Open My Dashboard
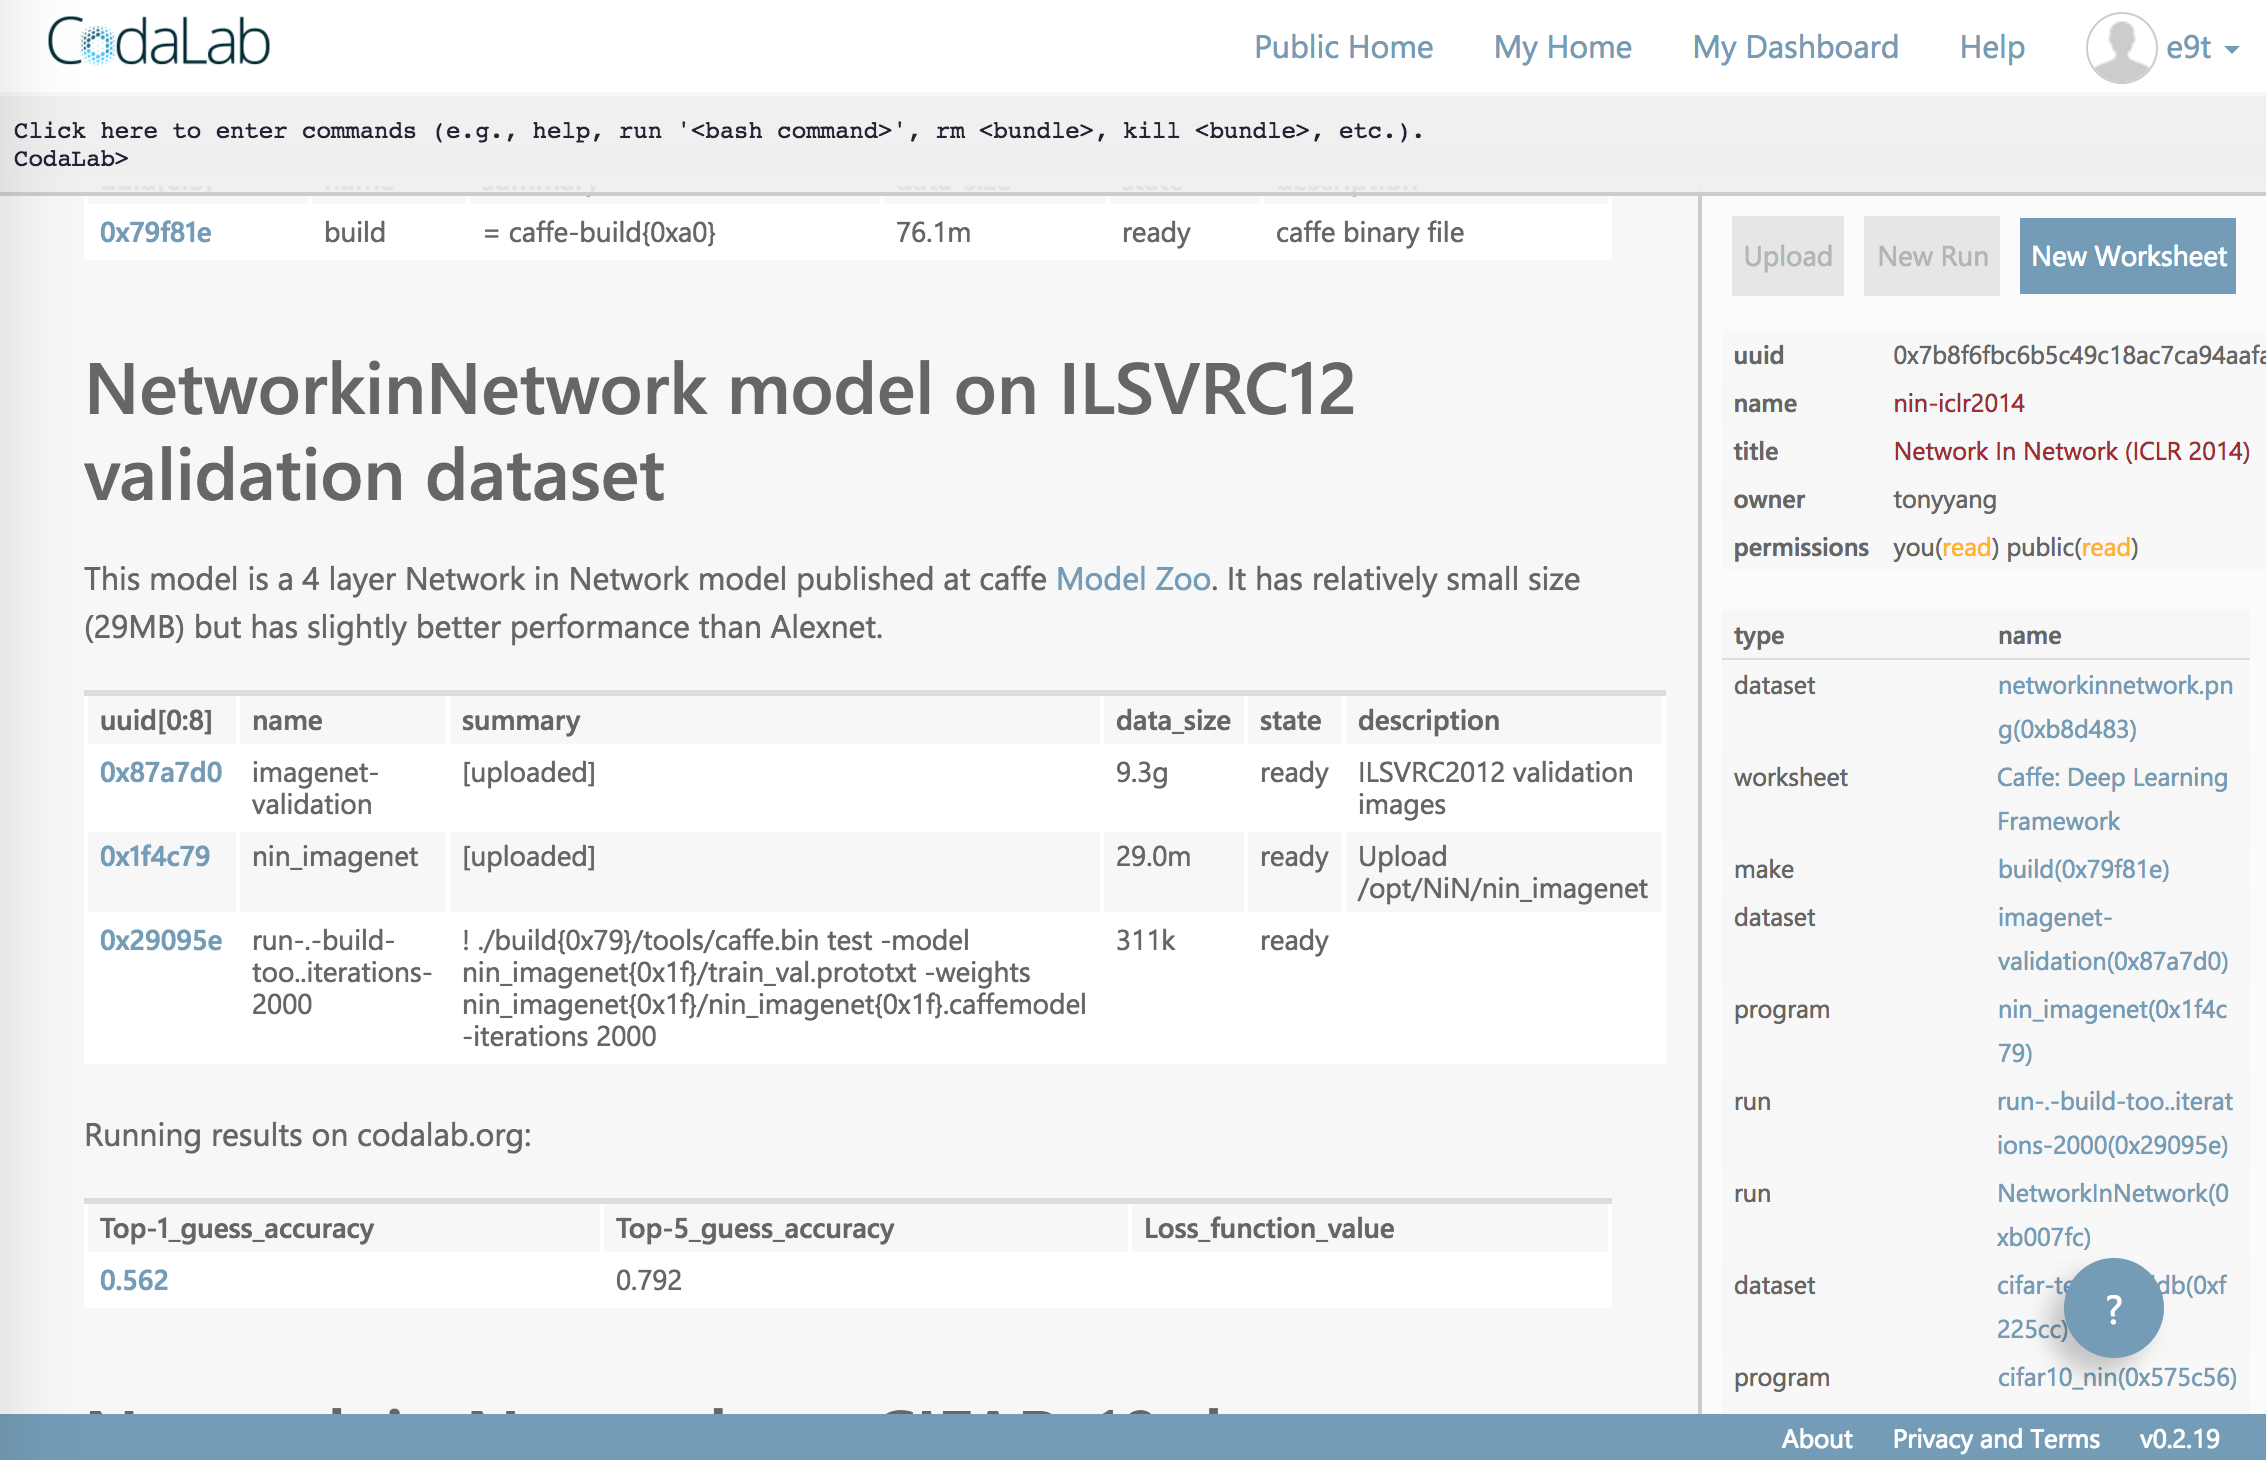 pos(1795,47)
